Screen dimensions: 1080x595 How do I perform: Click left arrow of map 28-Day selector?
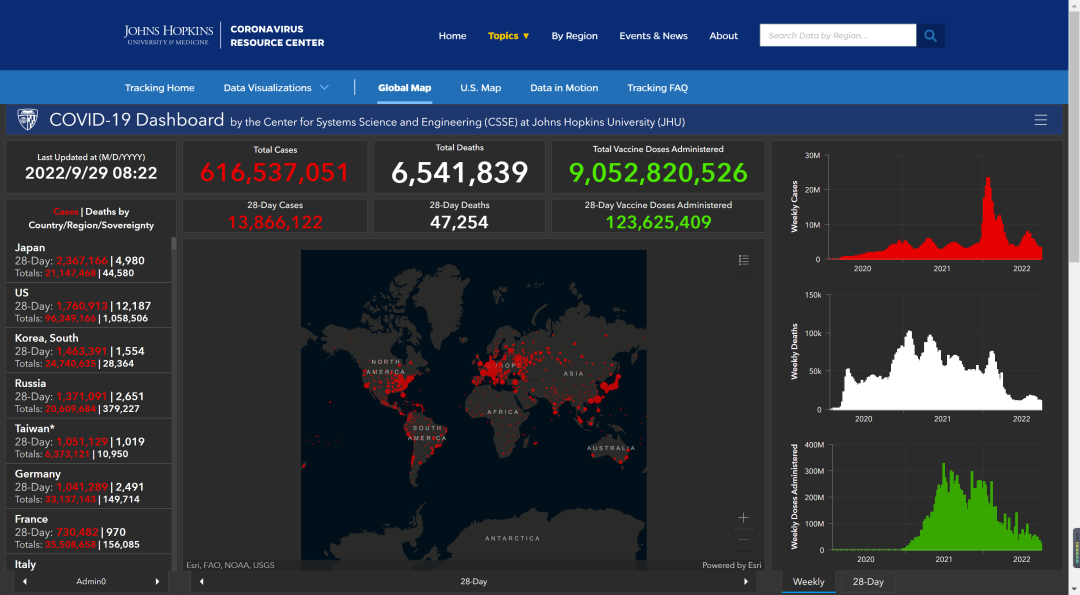202,581
